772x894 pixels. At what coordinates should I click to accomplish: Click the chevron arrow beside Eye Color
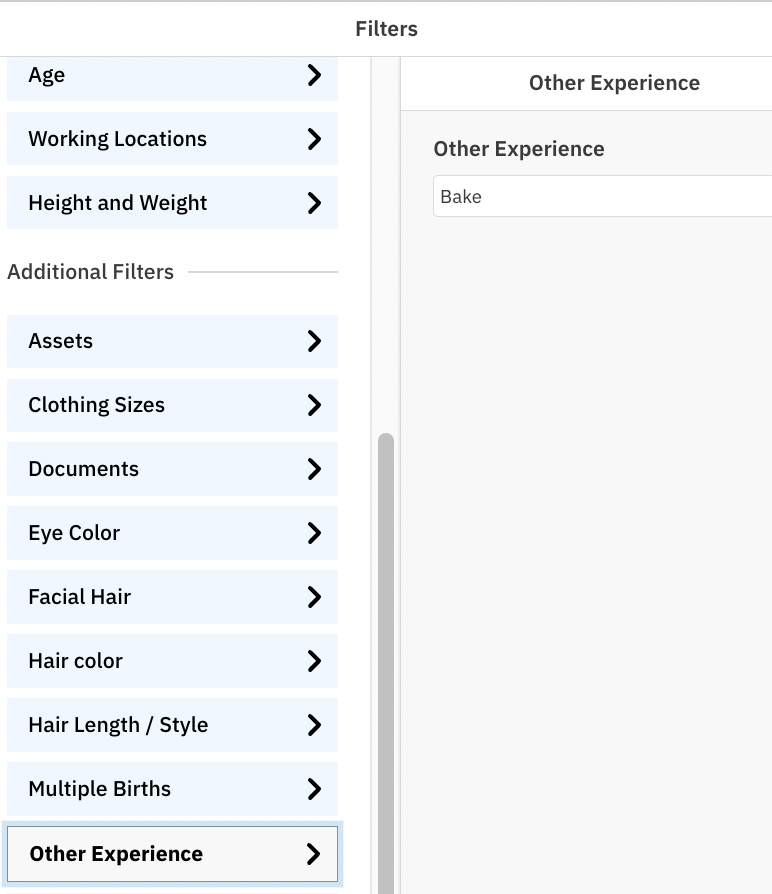314,533
